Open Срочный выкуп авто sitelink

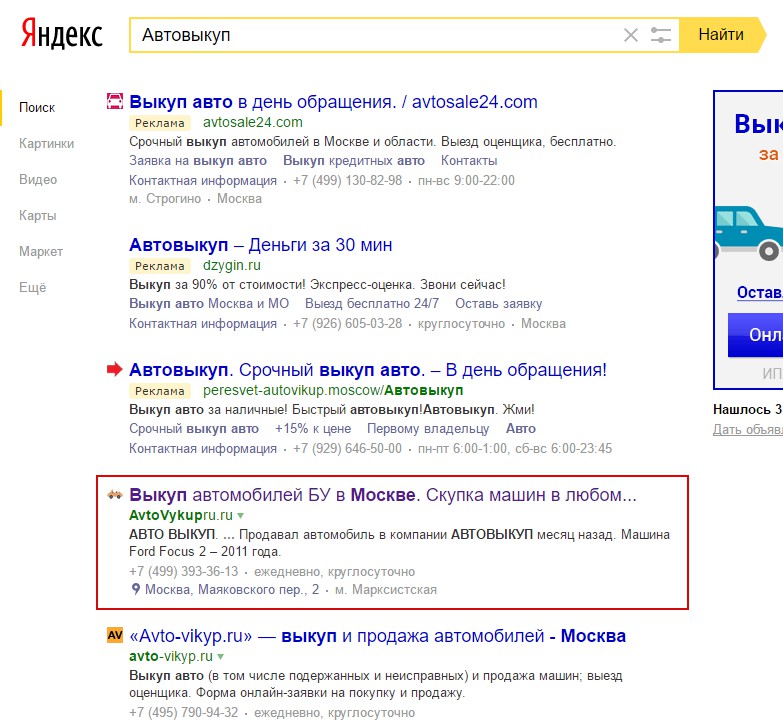click(x=194, y=428)
